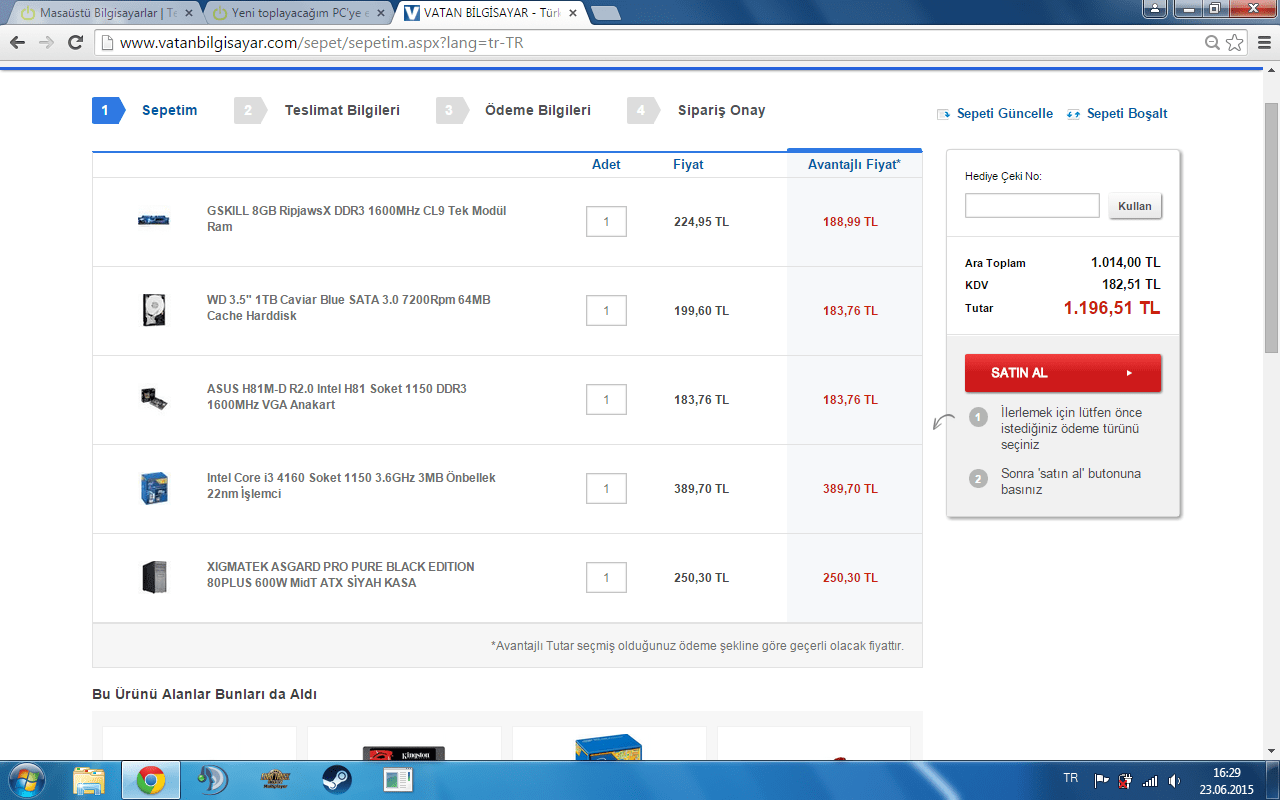The height and width of the screenshot is (800, 1280).
Task: Click the network signal tray icon
Action: click(x=1150, y=780)
